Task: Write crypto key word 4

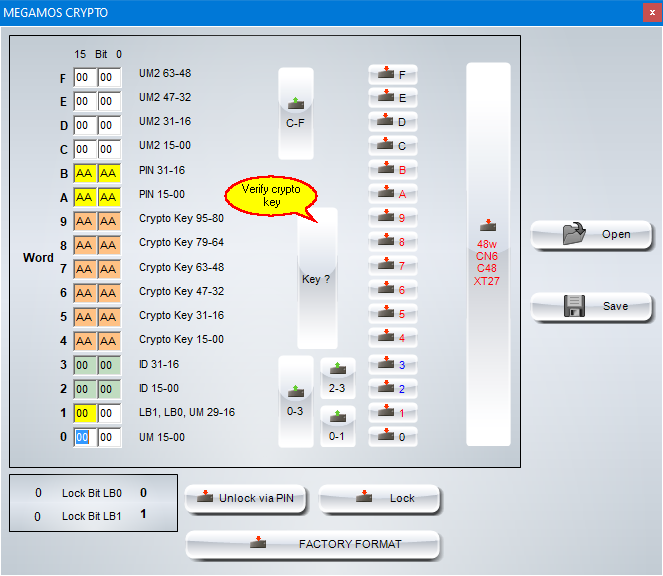Action: (x=393, y=338)
